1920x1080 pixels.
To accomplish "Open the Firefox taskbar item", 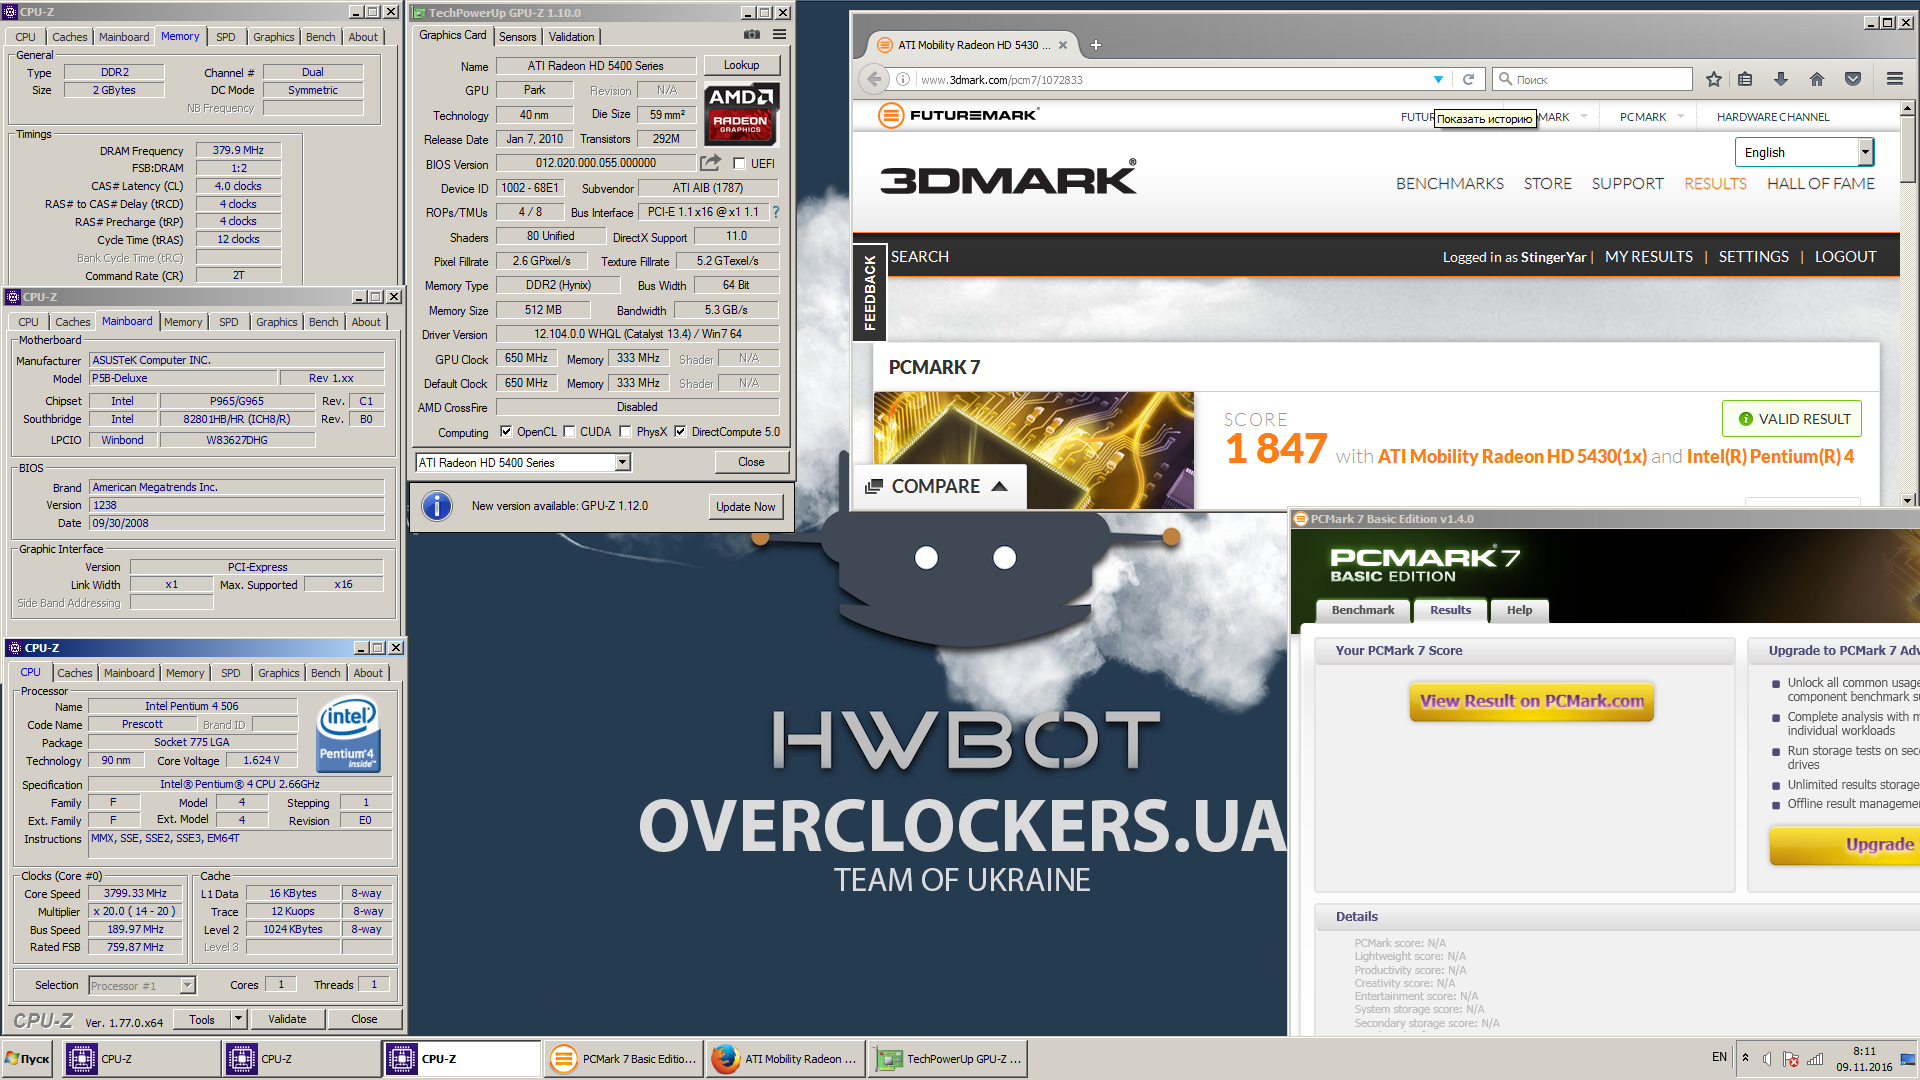I will tap(786, 1059).
